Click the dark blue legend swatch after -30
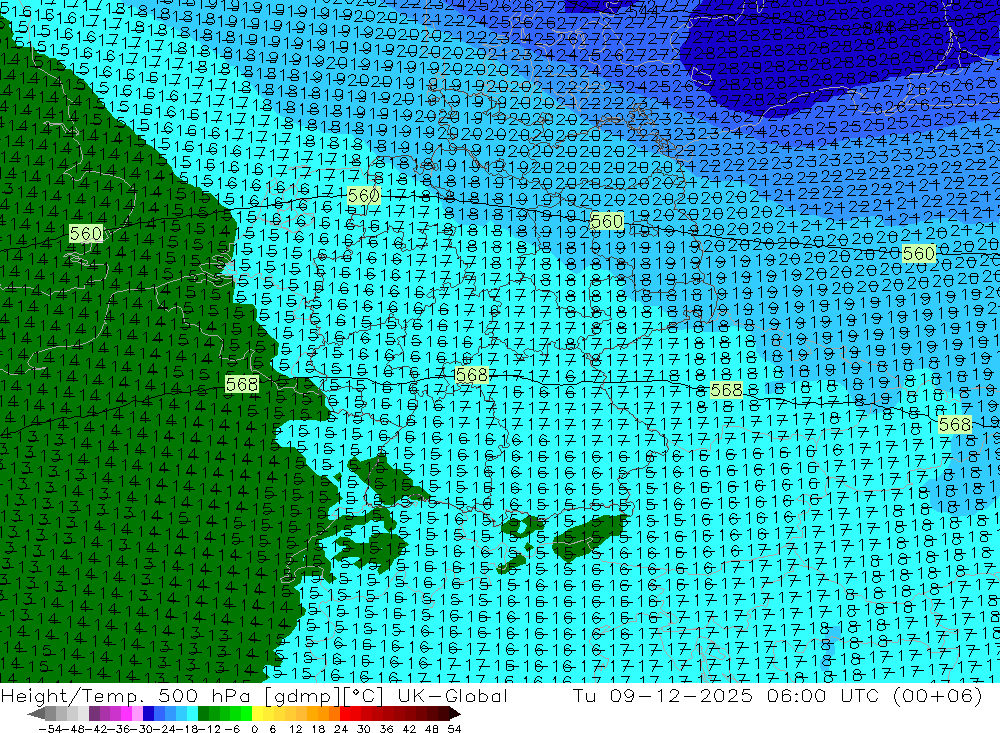1000x733 pixels. 149,714
